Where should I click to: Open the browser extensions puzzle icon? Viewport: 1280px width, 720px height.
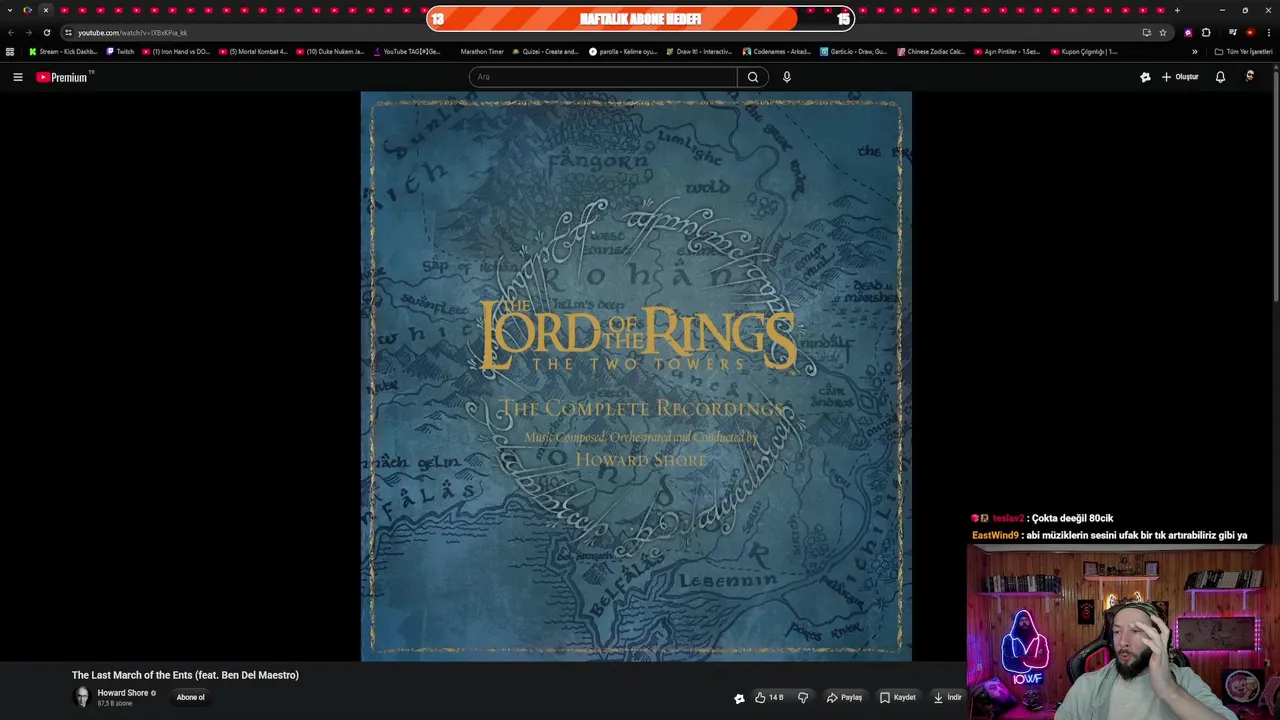click(x=1206, y=32)
